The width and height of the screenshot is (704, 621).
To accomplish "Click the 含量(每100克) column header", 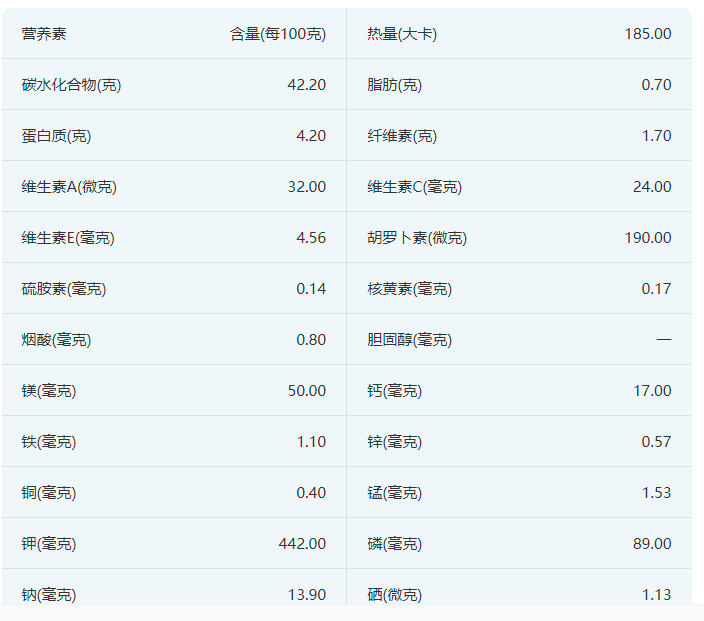I will (x=278, y=34).
